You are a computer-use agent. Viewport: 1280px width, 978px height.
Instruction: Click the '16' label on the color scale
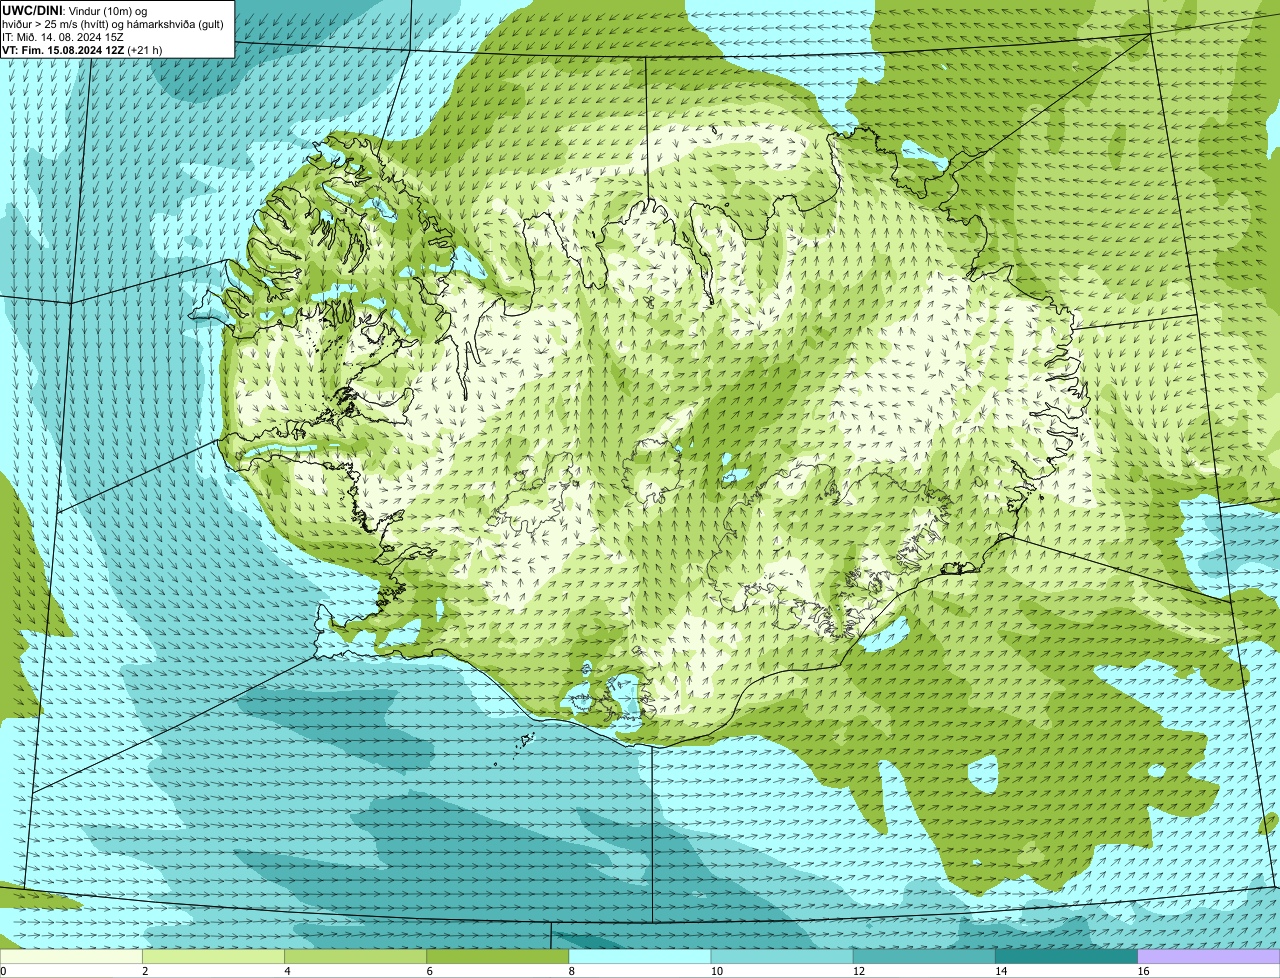(1143, 971)
